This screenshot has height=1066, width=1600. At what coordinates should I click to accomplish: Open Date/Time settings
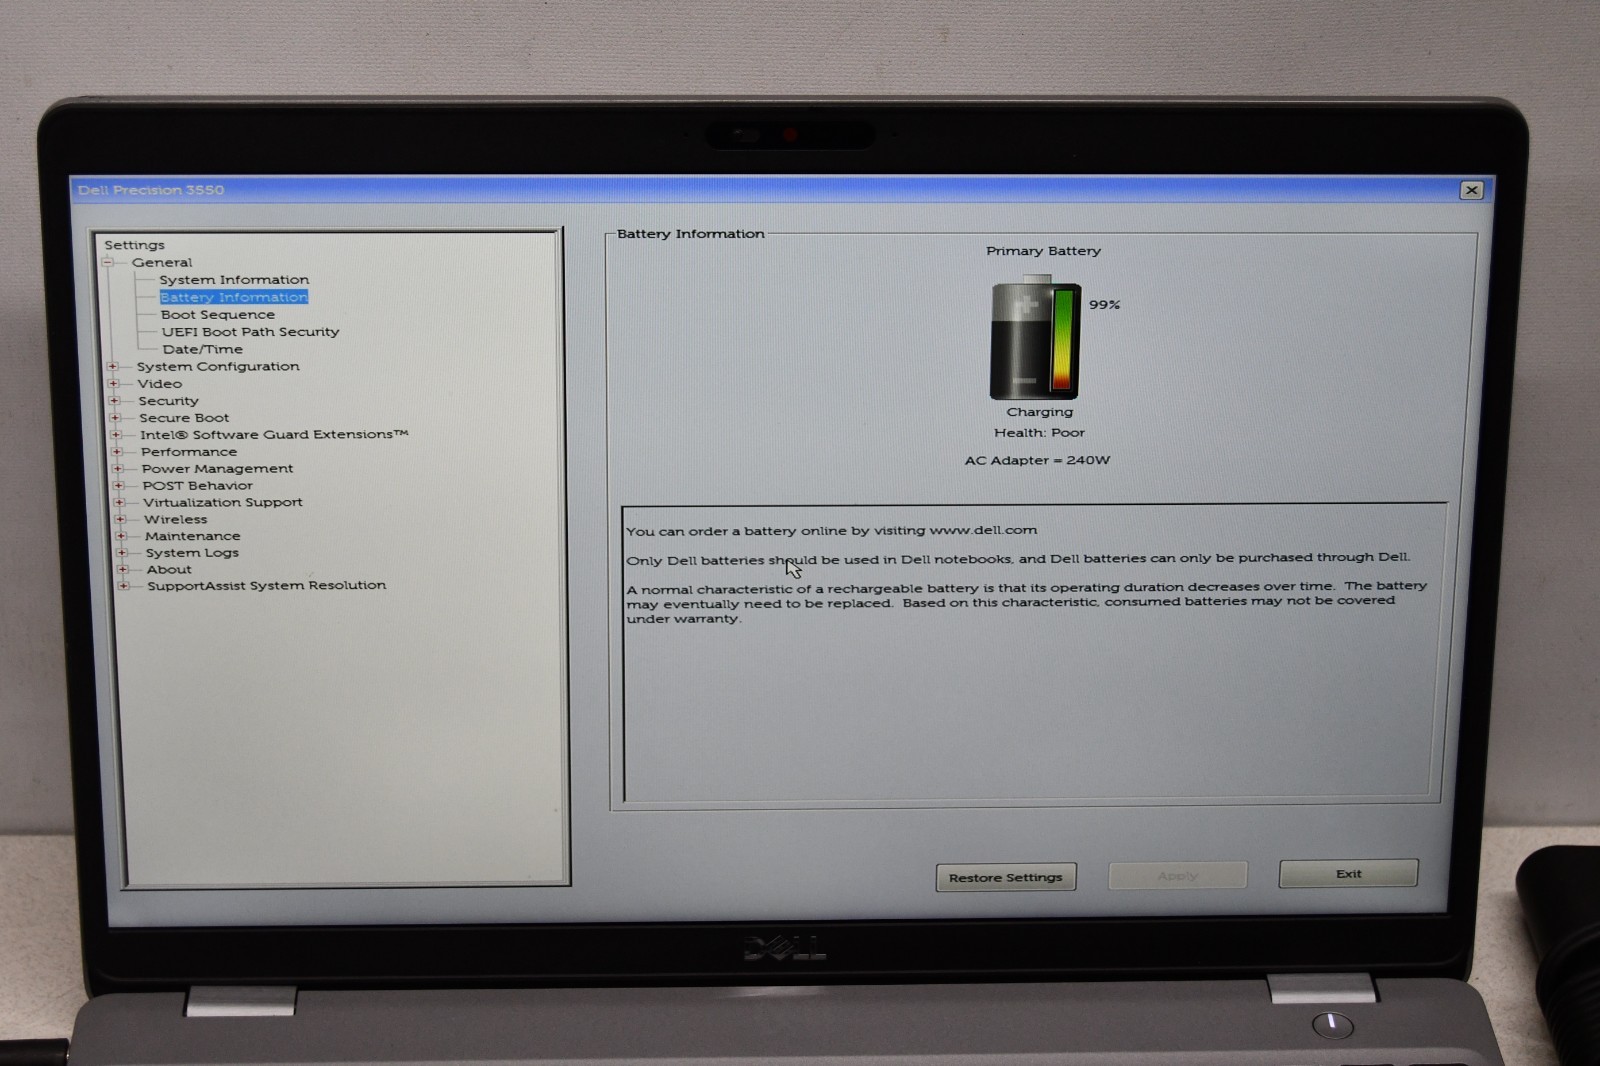203,349
